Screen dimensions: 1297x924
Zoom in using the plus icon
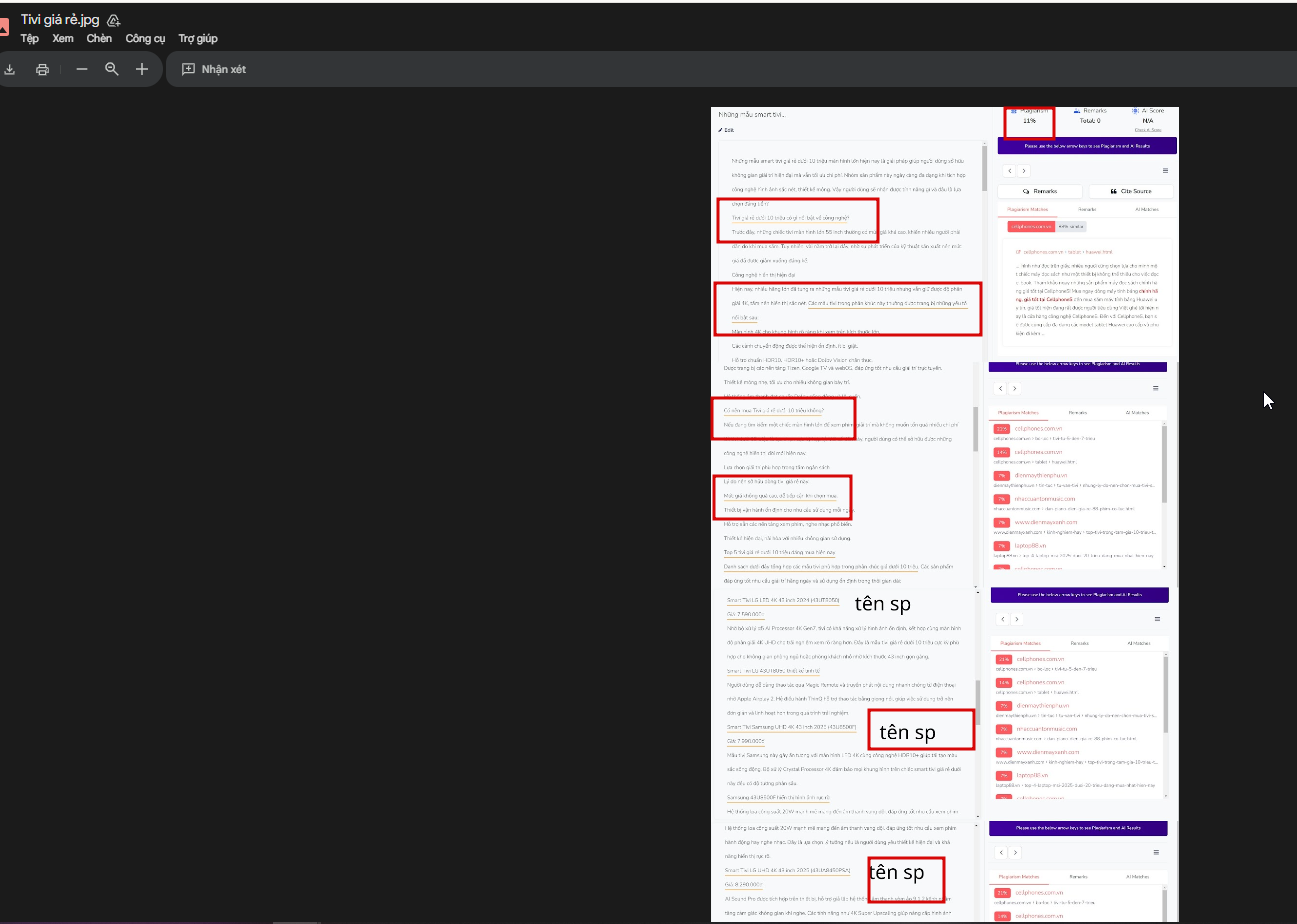pos(142,69)
